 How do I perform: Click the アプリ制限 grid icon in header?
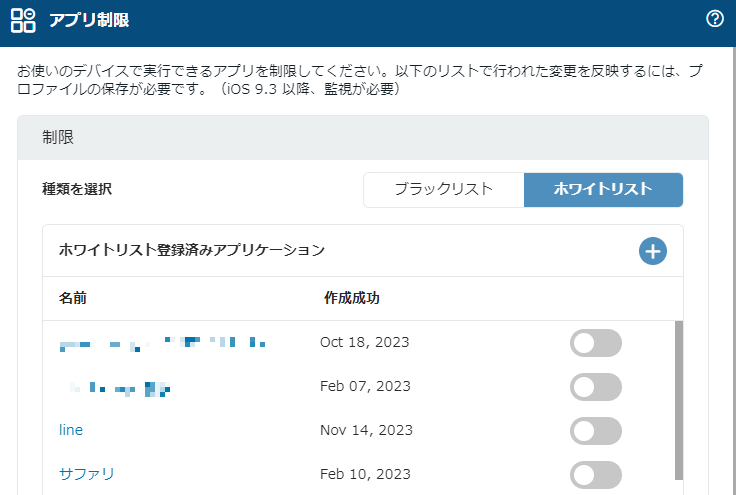23,20
